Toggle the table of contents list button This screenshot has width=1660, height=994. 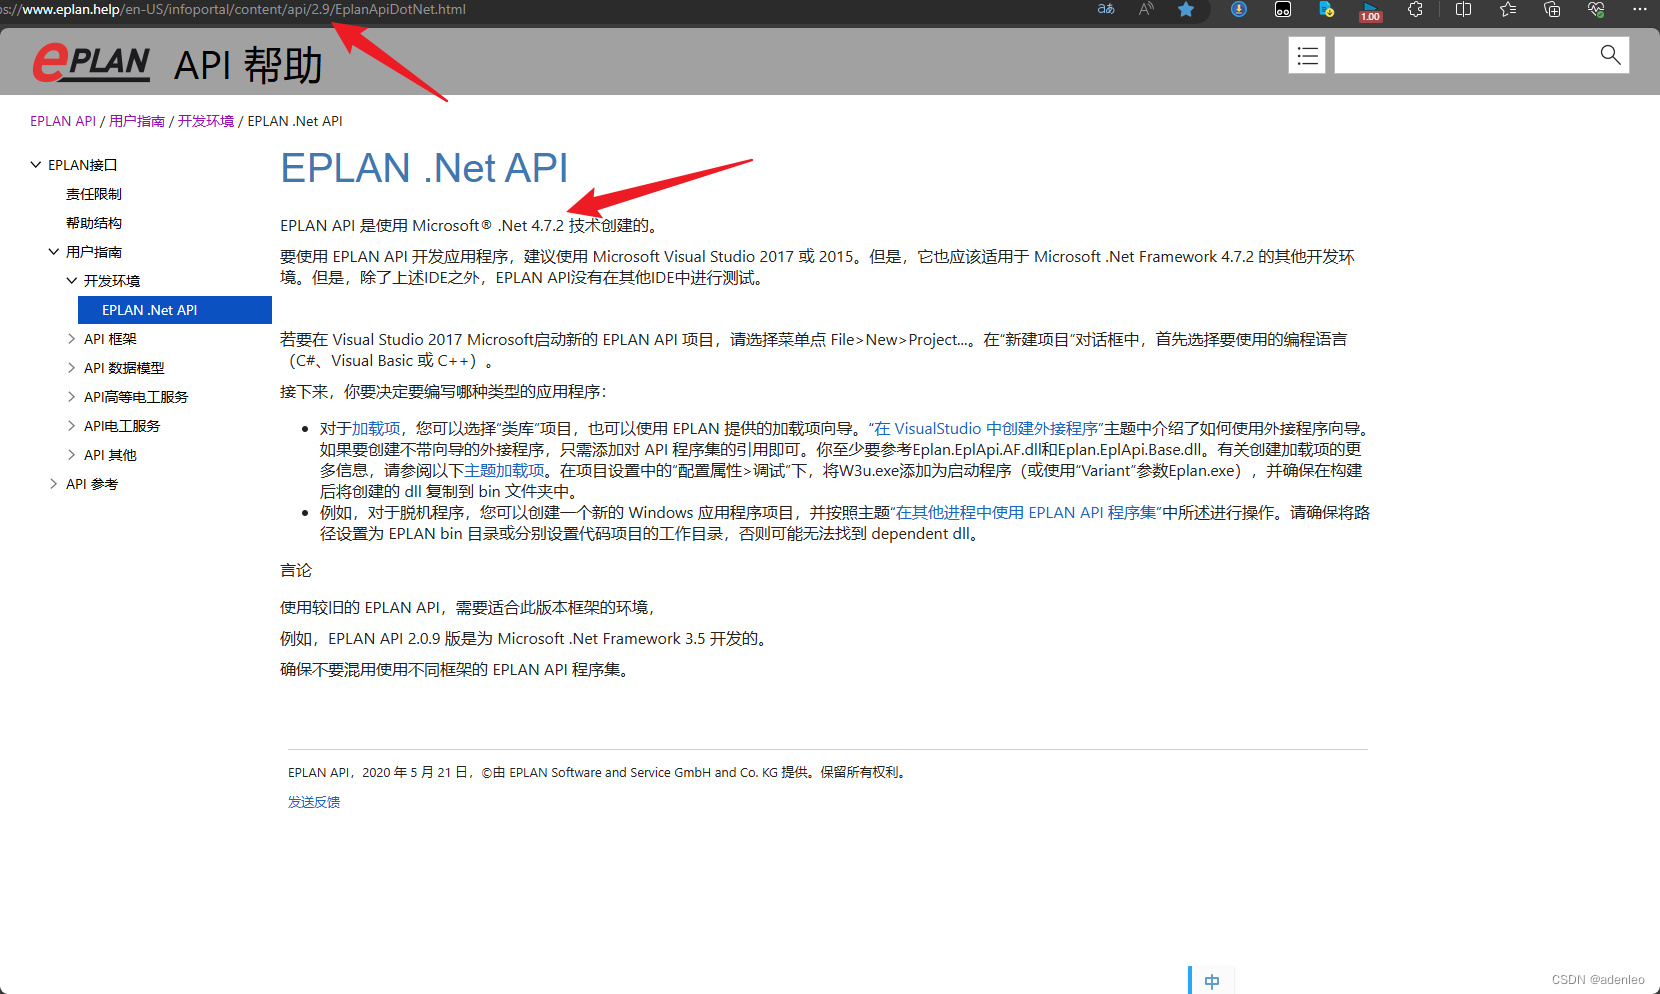coord(1307,55)
